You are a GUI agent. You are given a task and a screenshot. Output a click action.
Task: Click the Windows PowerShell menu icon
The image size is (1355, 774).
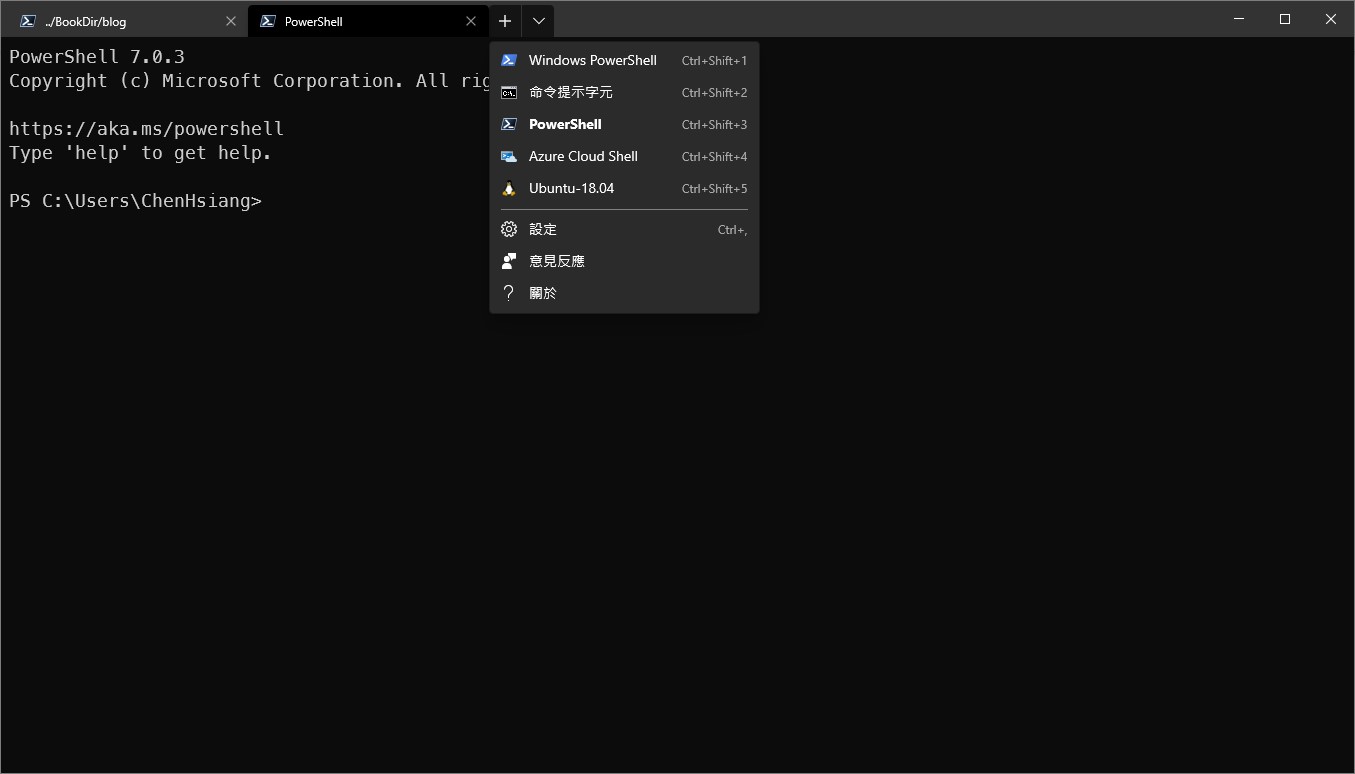click(509, 61)
